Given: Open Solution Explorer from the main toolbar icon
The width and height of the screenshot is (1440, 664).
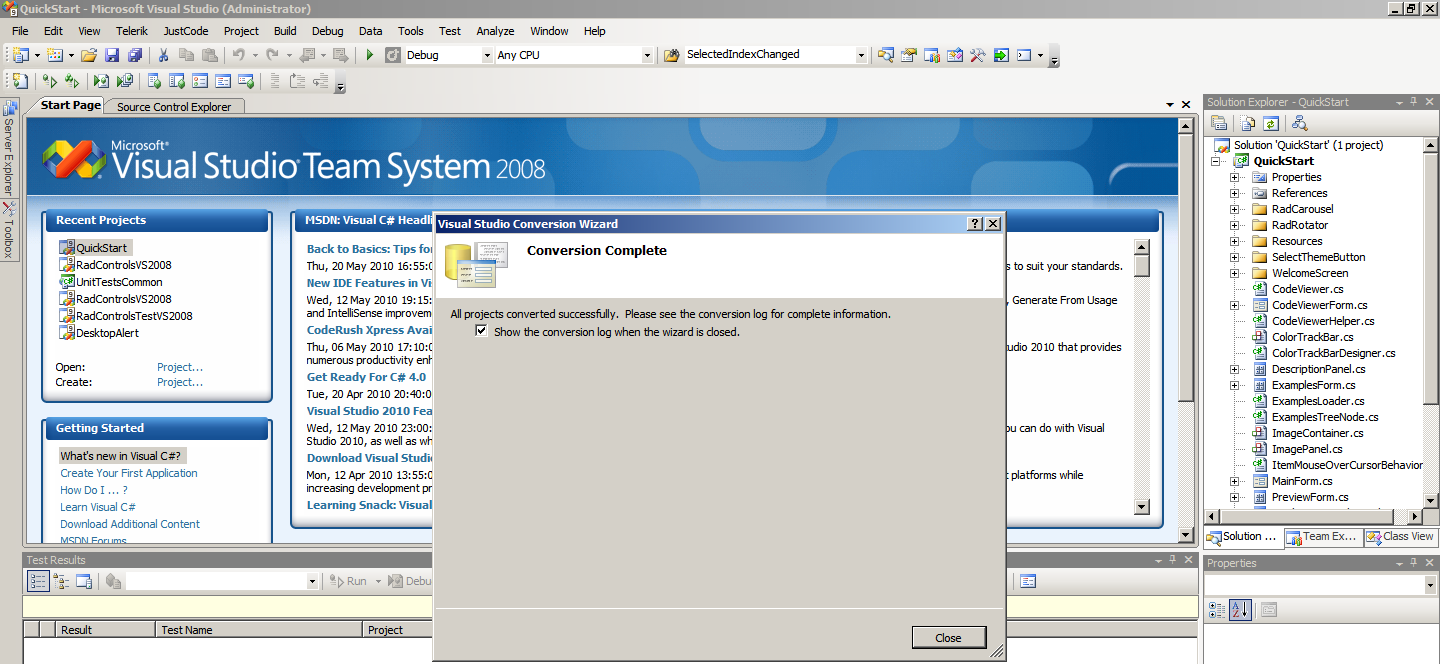Looking at the screenshot, I should [886, 55].
